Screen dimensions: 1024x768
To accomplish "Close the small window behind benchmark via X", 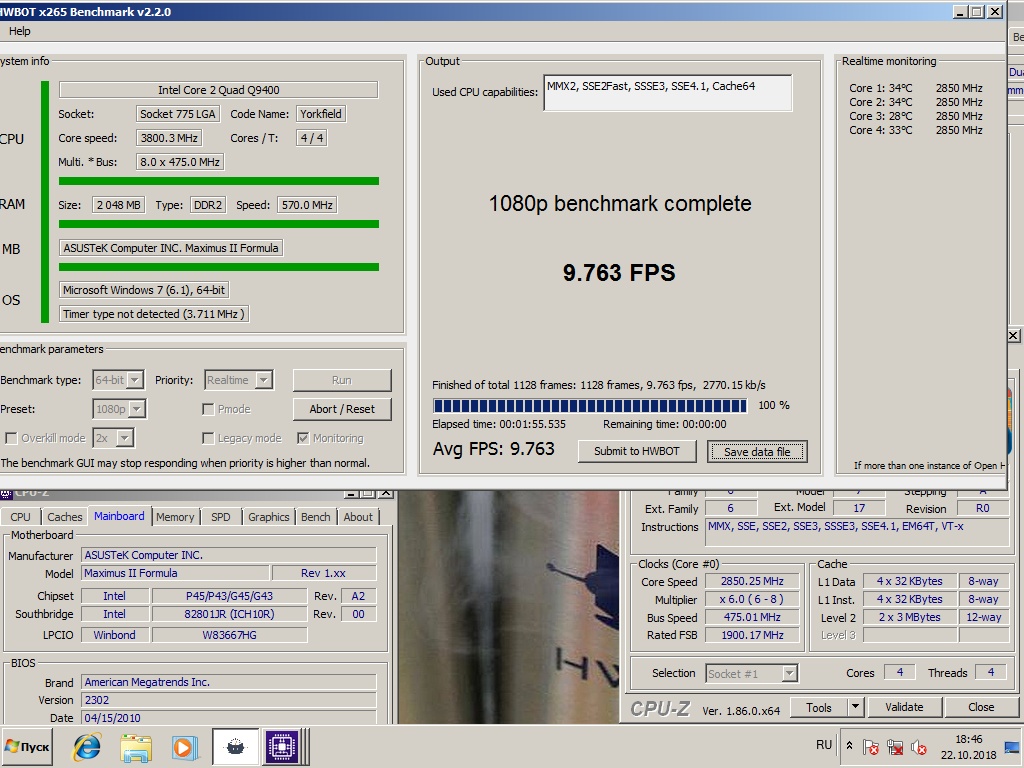I will [1014, 336].
